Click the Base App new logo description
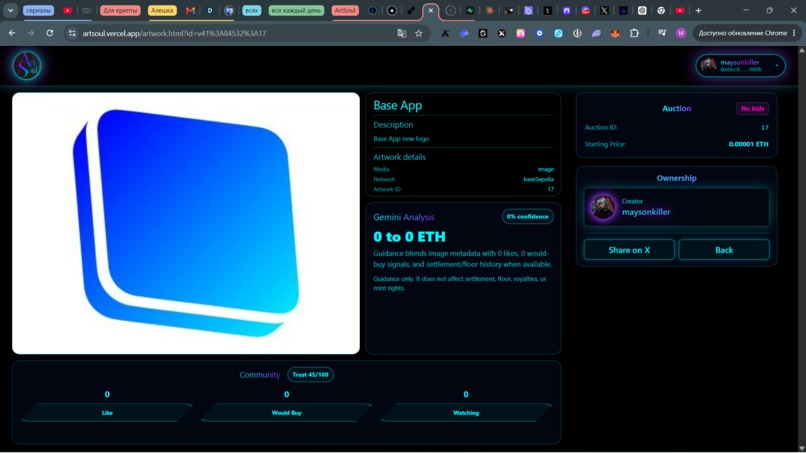Screen dimensions: 806x453 pos(401,138)
